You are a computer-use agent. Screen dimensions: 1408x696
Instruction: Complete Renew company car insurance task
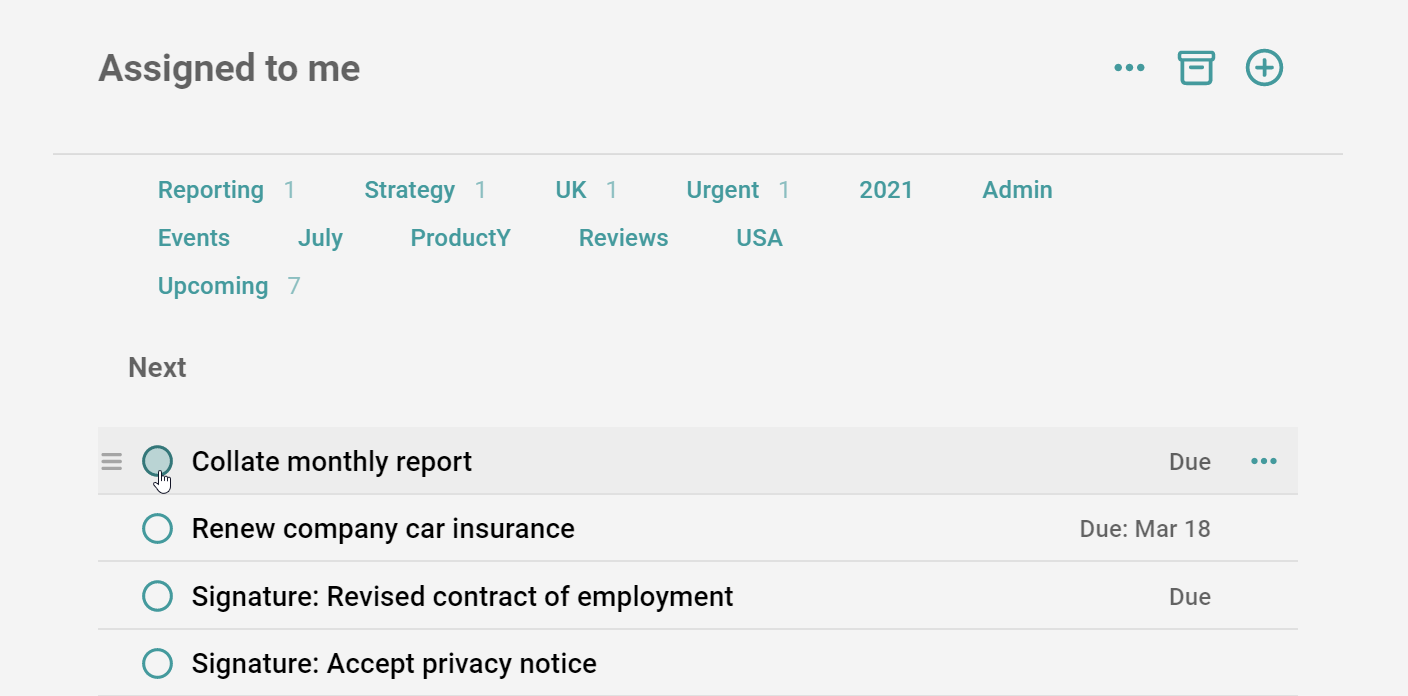coord(158,528)
